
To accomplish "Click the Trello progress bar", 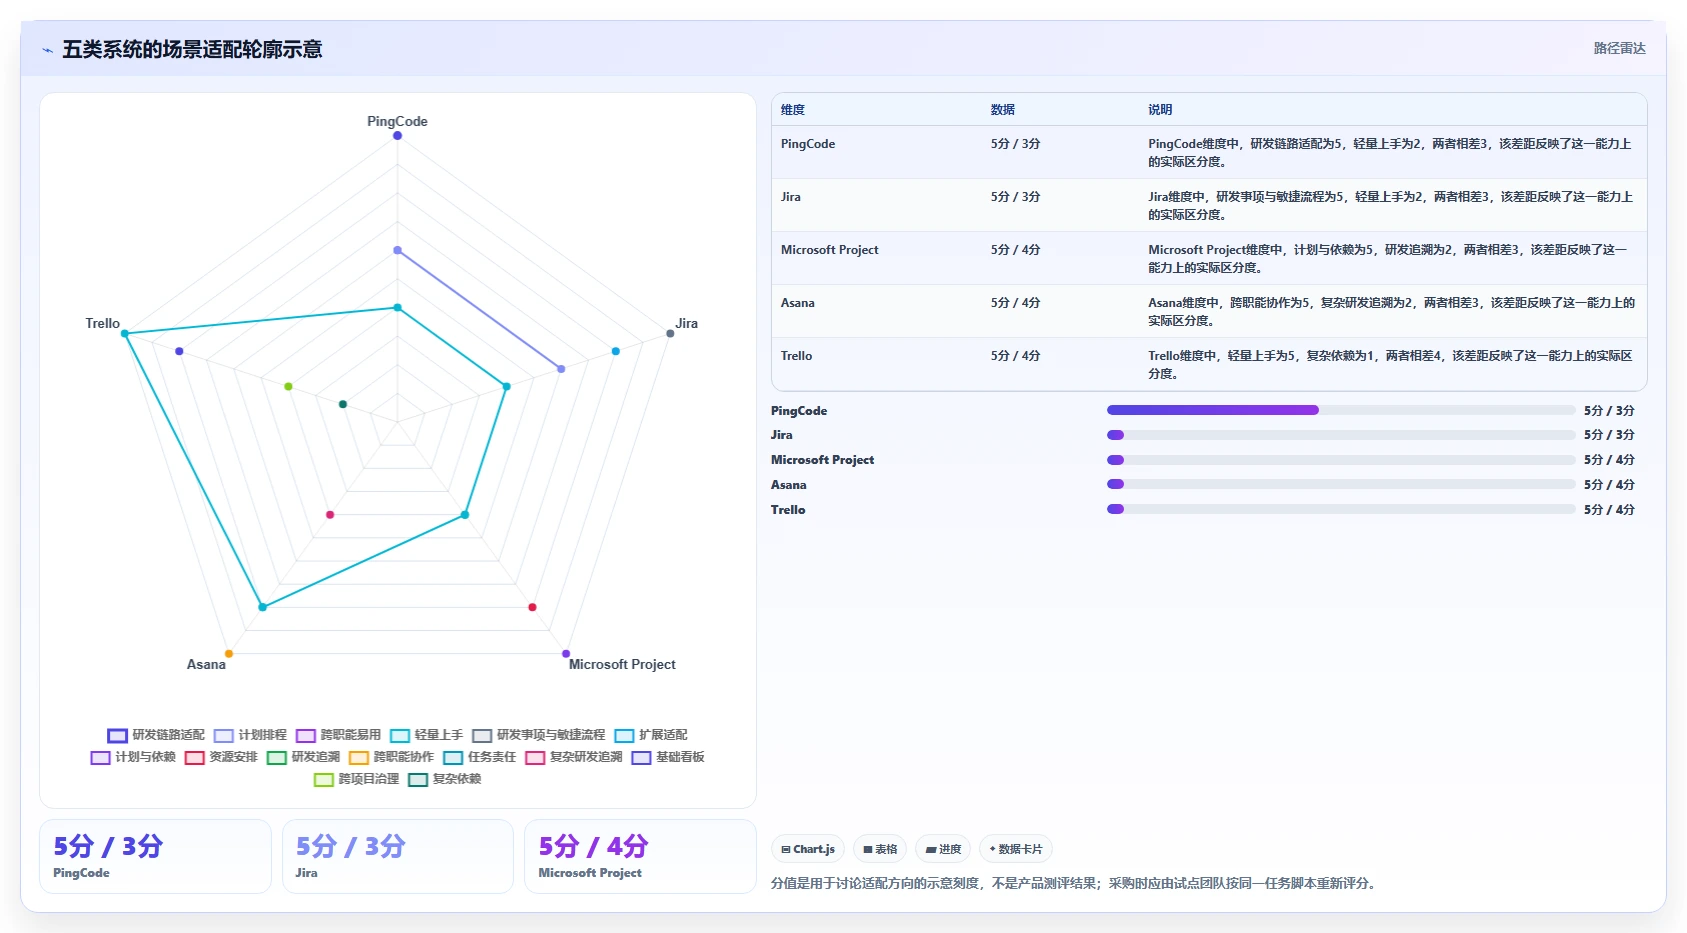I will (x=1341, y=509).
